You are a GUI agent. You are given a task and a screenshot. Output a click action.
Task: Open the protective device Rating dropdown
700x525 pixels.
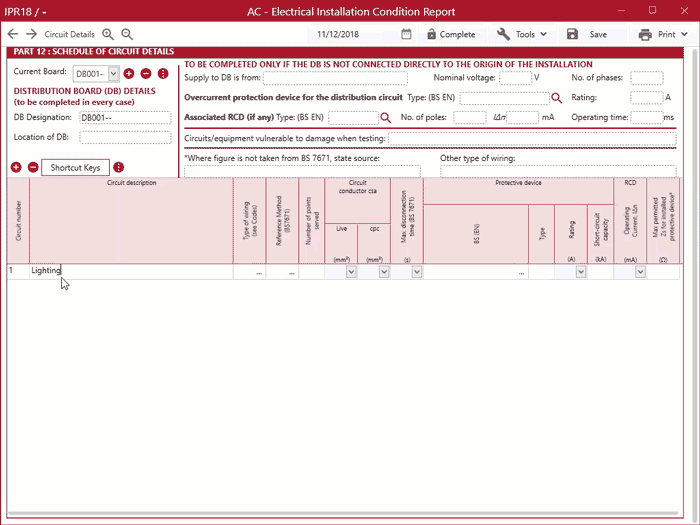581,271
